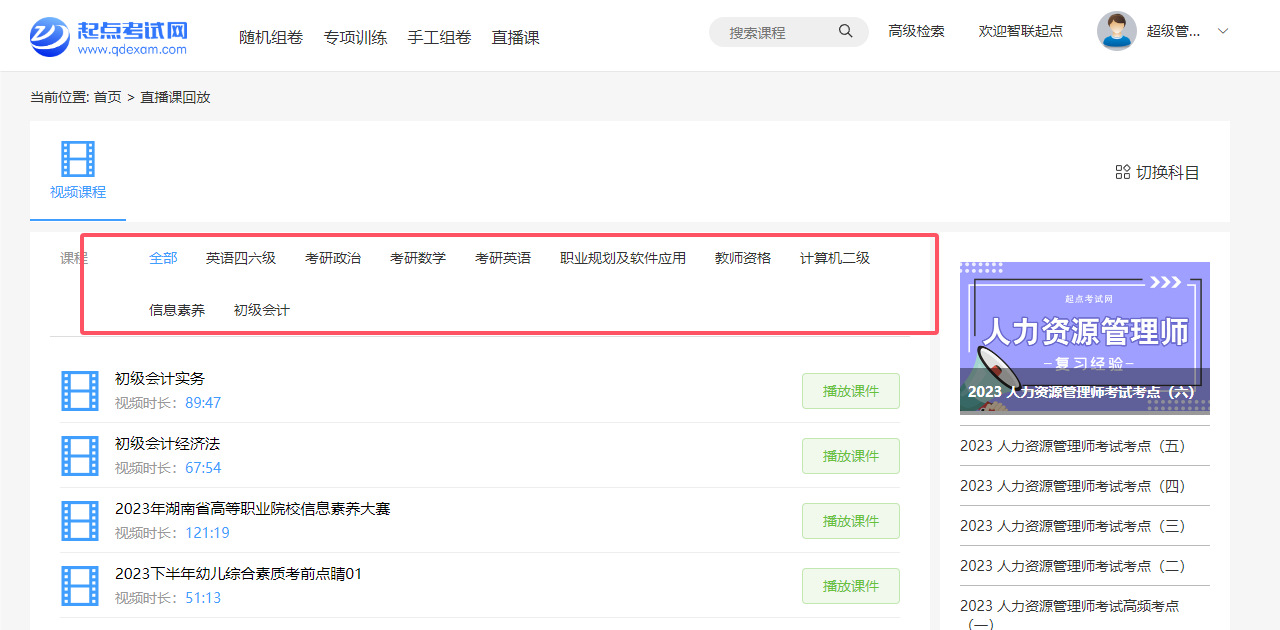
Task: Select the 计算机二级 course filter
Action: point(834,258)
